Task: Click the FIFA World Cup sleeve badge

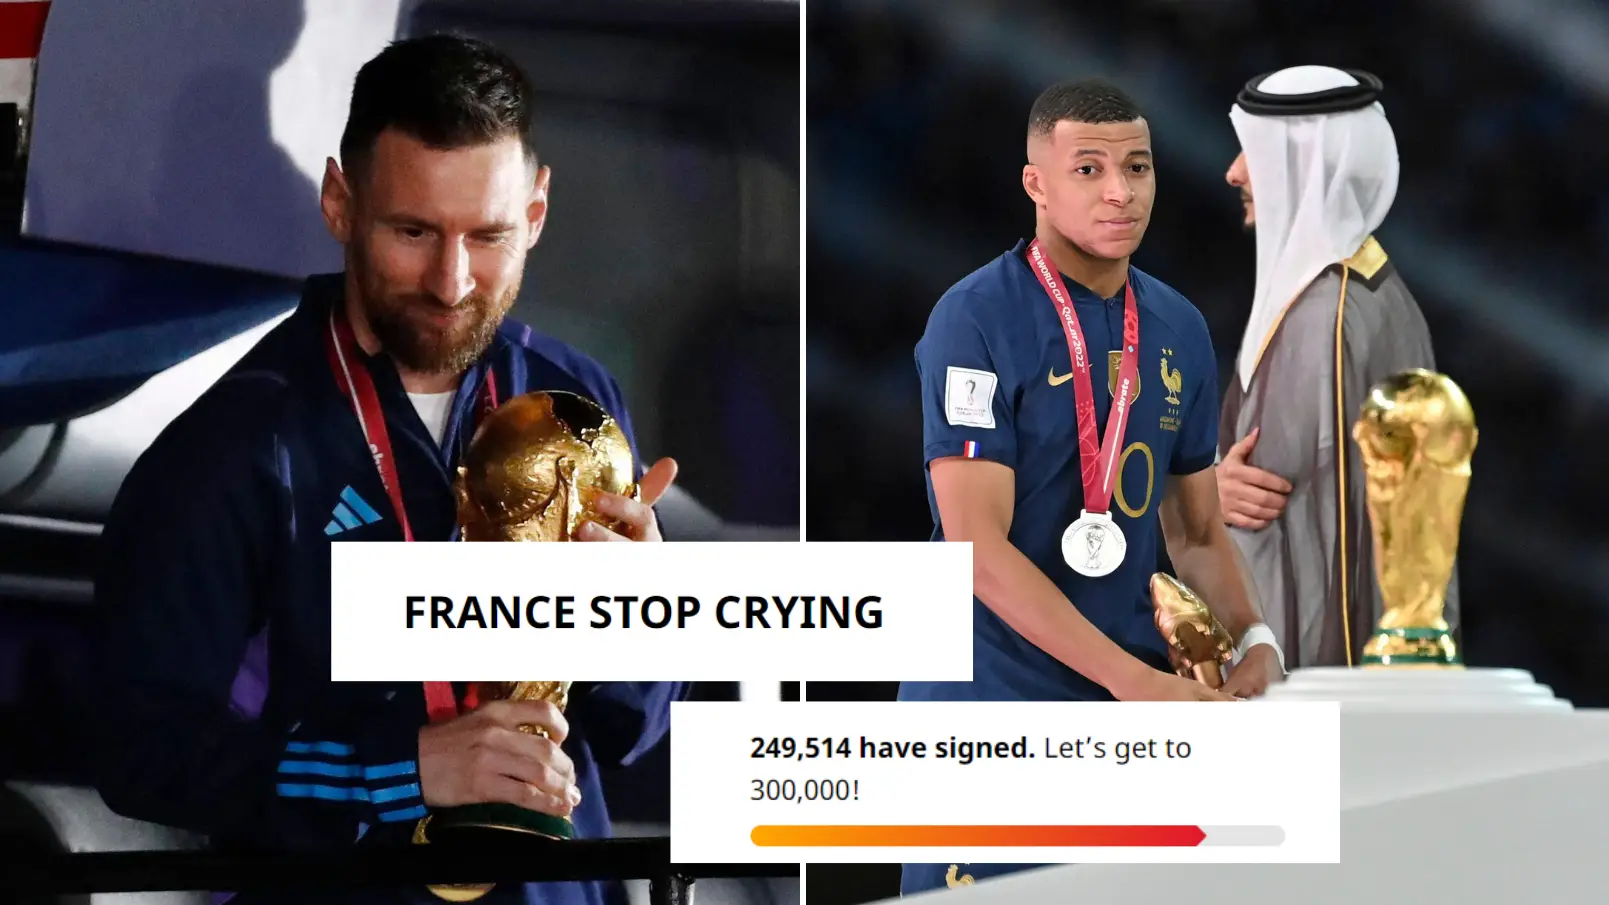Action: [x=970, y=397]
